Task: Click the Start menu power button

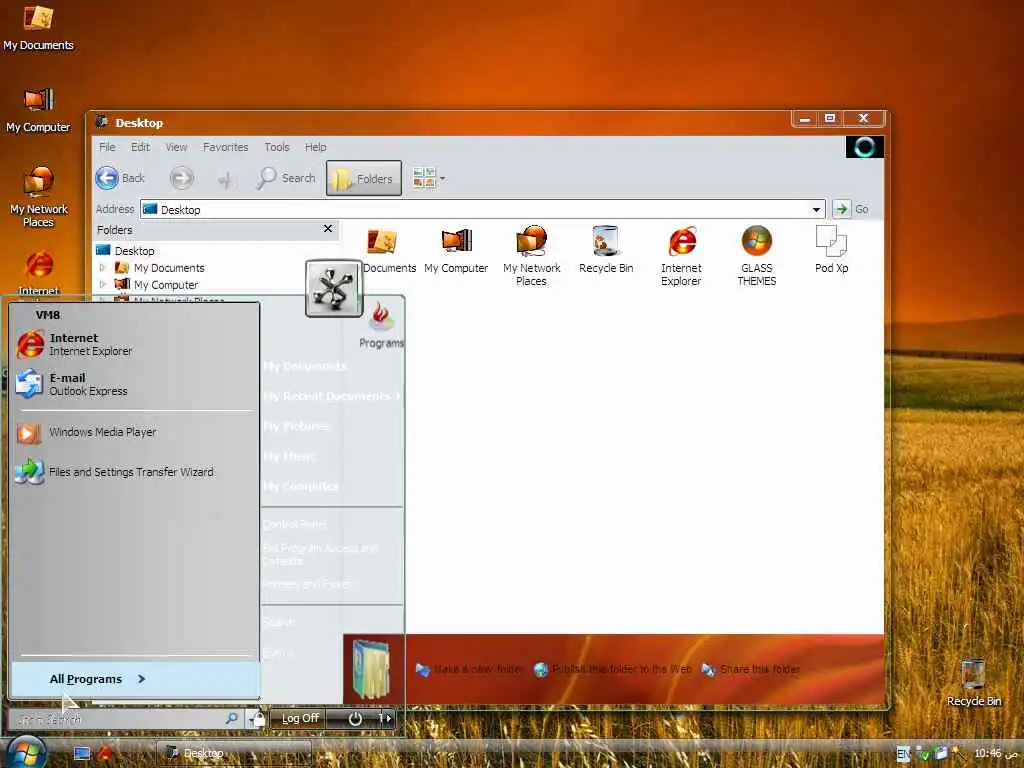Action: click(355, 719)
